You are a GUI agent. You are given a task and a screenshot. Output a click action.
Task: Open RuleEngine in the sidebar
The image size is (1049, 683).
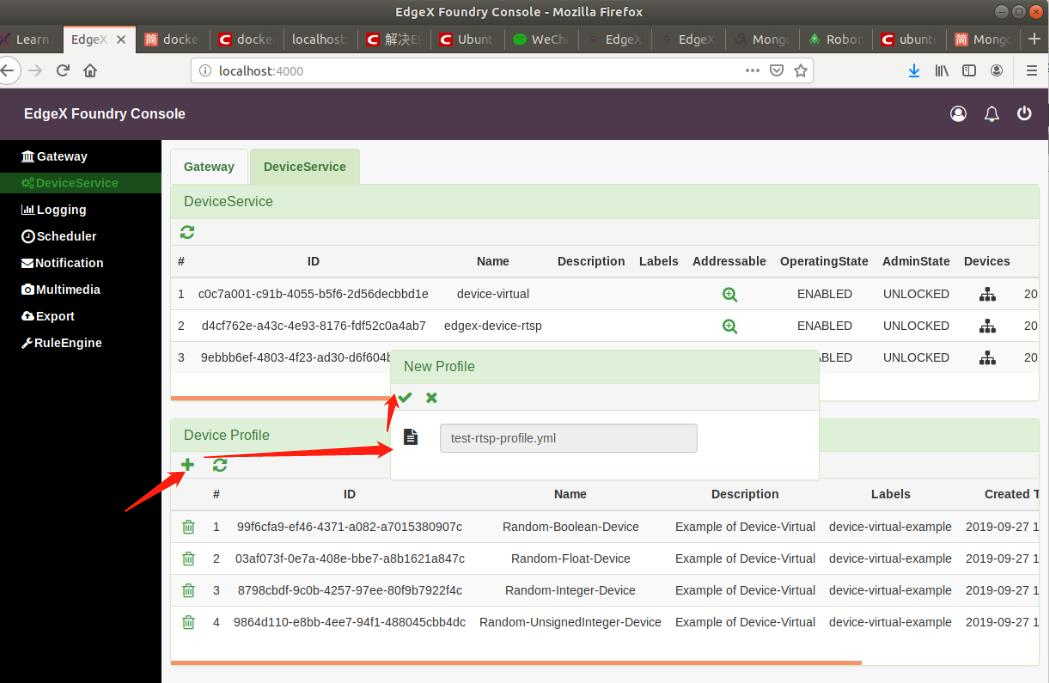pyautogui.click(x=62, y=343)
